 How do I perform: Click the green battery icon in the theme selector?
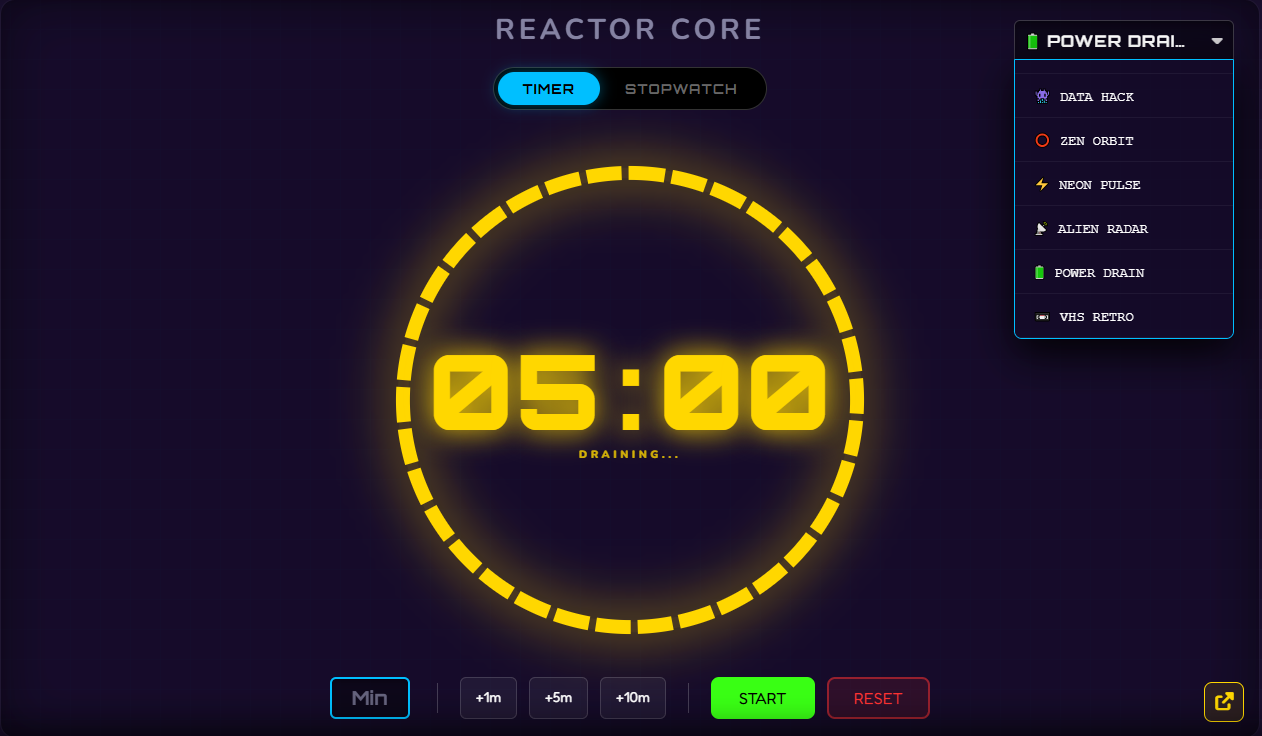pos(1031,40)
